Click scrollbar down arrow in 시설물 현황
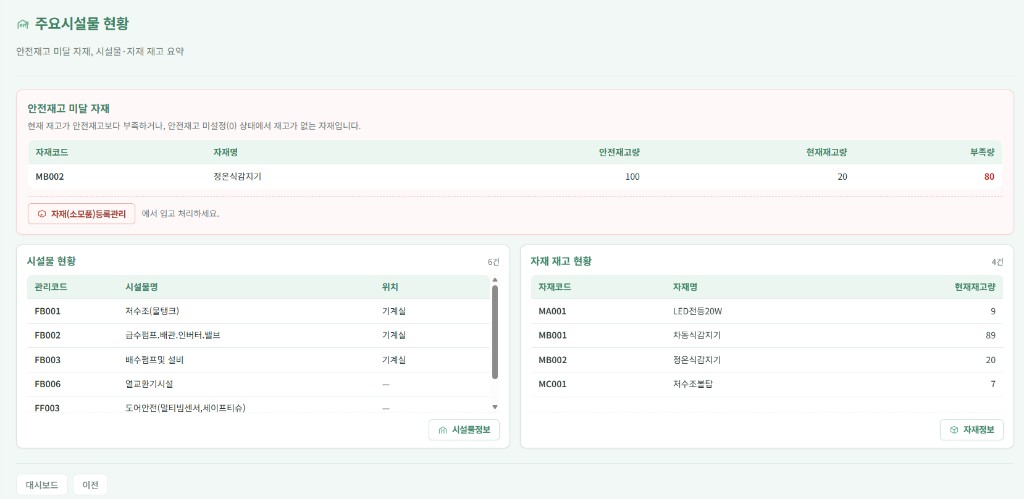This screenshot has width=1024, height=499. 494,406
